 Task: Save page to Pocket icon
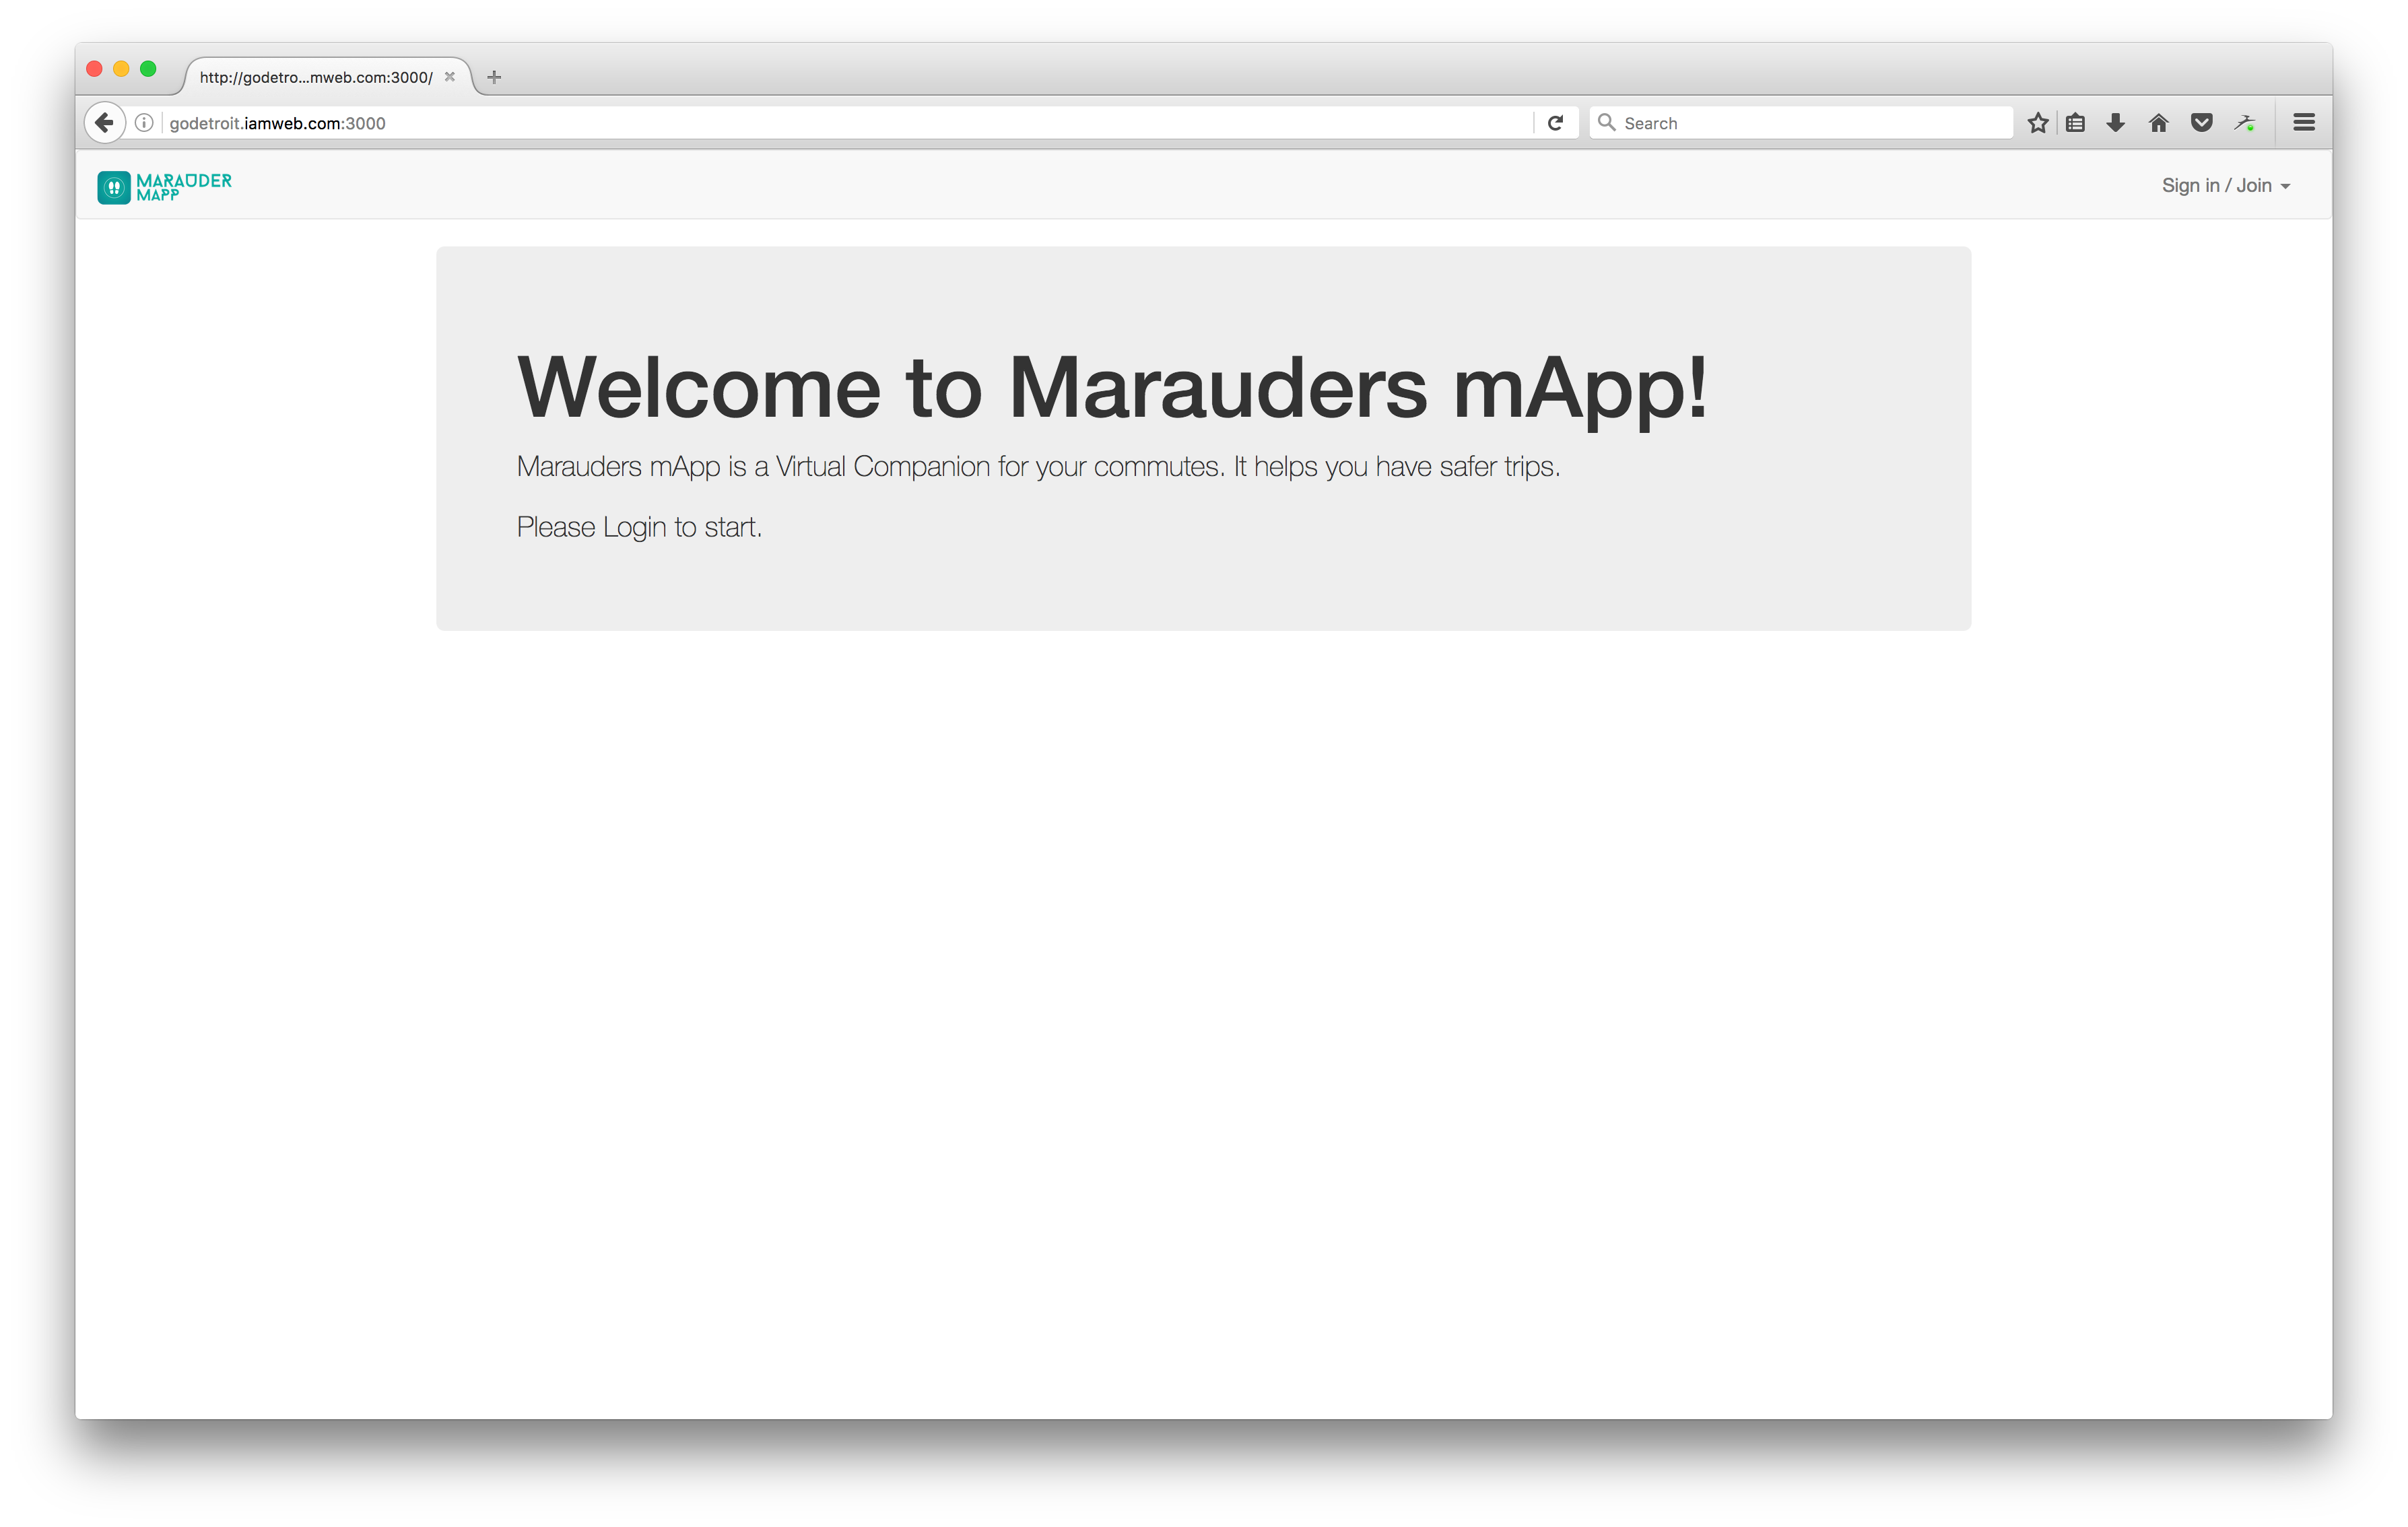[2201, 123]
